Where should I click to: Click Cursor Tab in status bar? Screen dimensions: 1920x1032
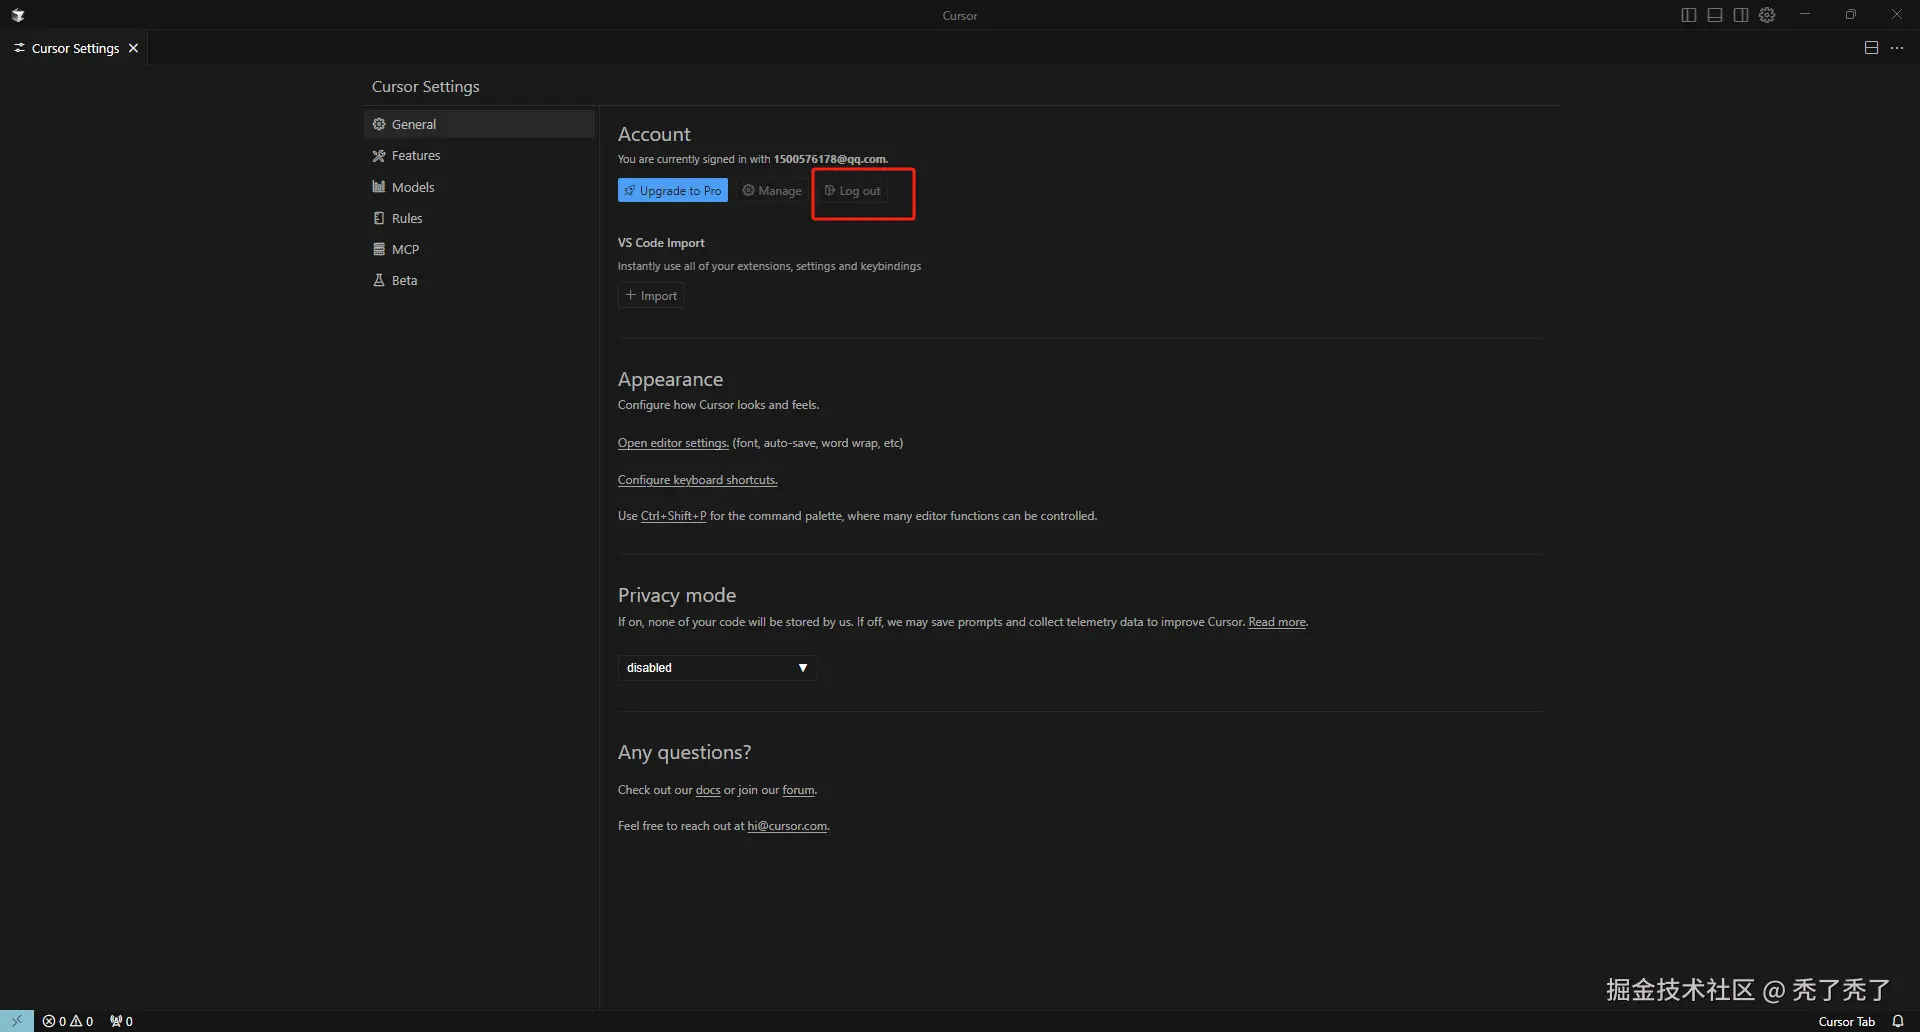pyautogui.click(x=1846, y=1021)
